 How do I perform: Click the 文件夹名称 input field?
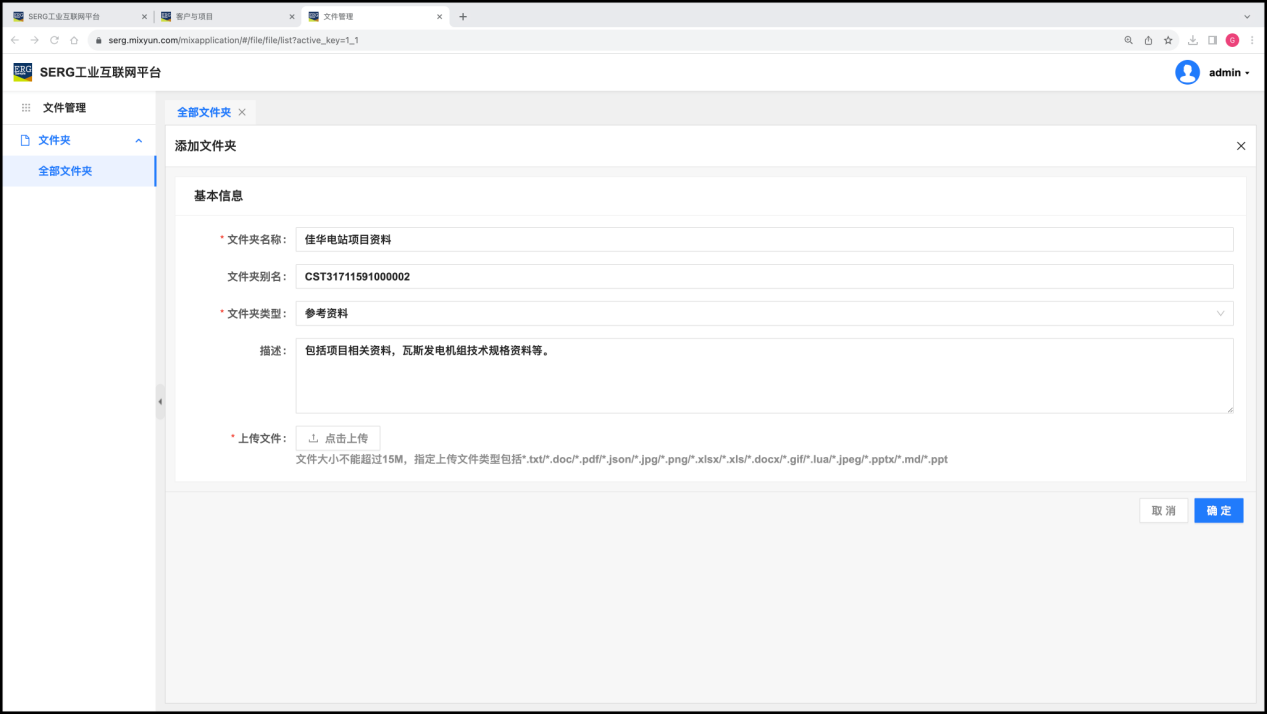pos(764,240)
